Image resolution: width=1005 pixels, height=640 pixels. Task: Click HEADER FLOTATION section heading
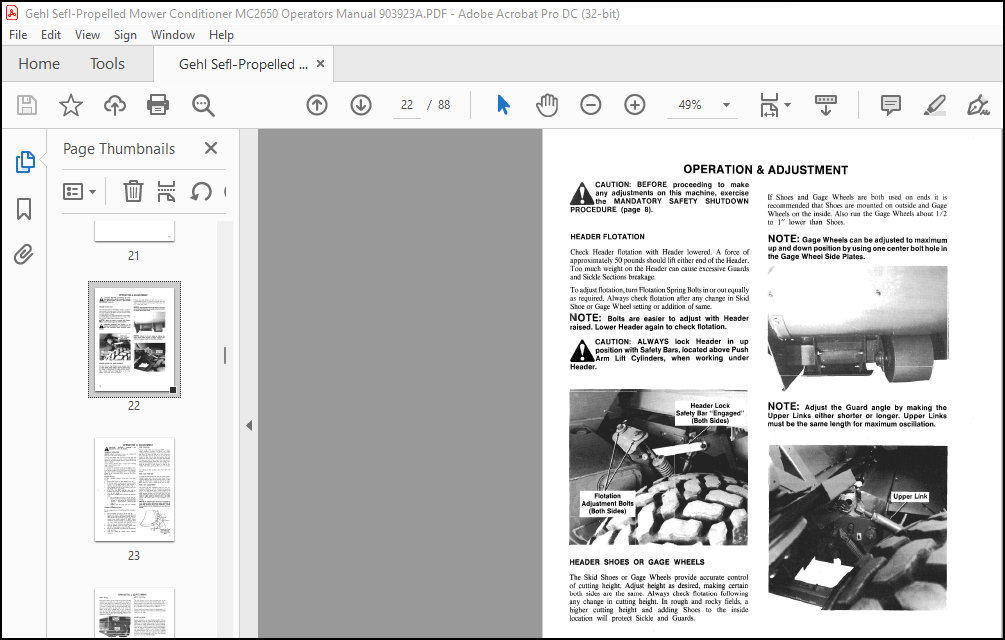[x=607, y=236]
